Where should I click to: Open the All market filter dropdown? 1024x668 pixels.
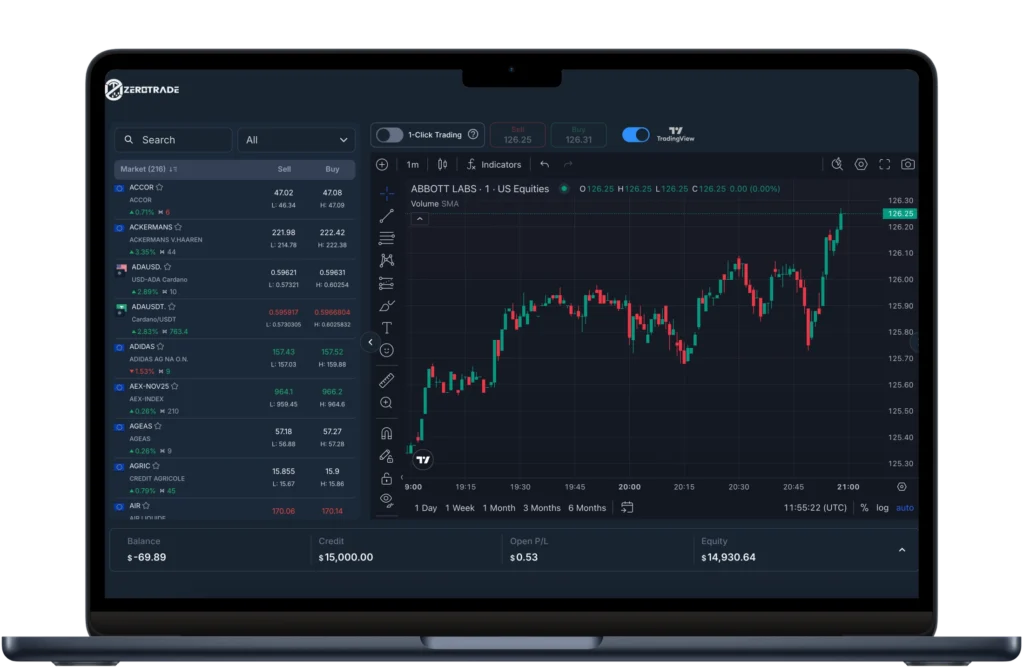click(x=297, y=140)
